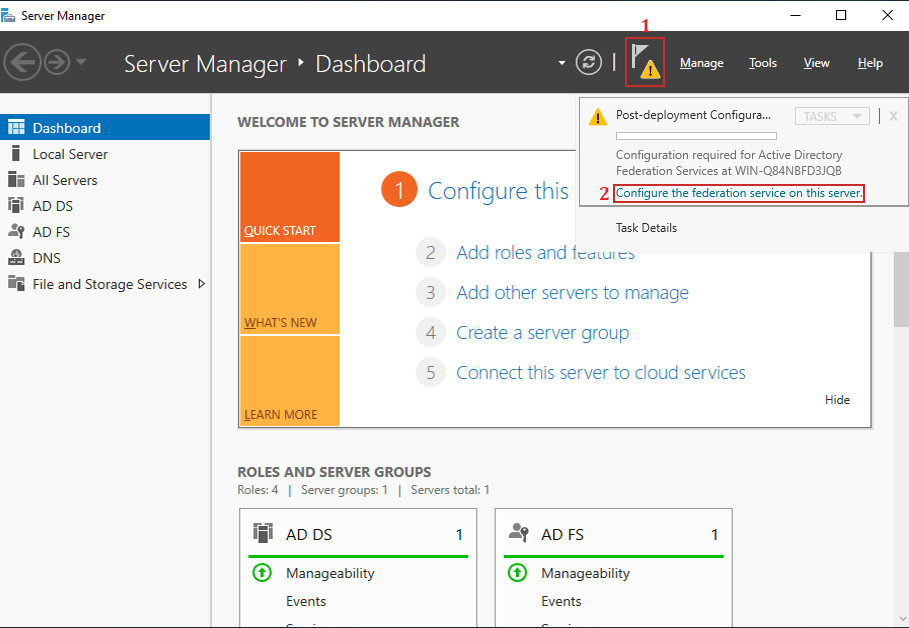
Task: Go forward using the forward arrow
Action: [x=57, y=62]
